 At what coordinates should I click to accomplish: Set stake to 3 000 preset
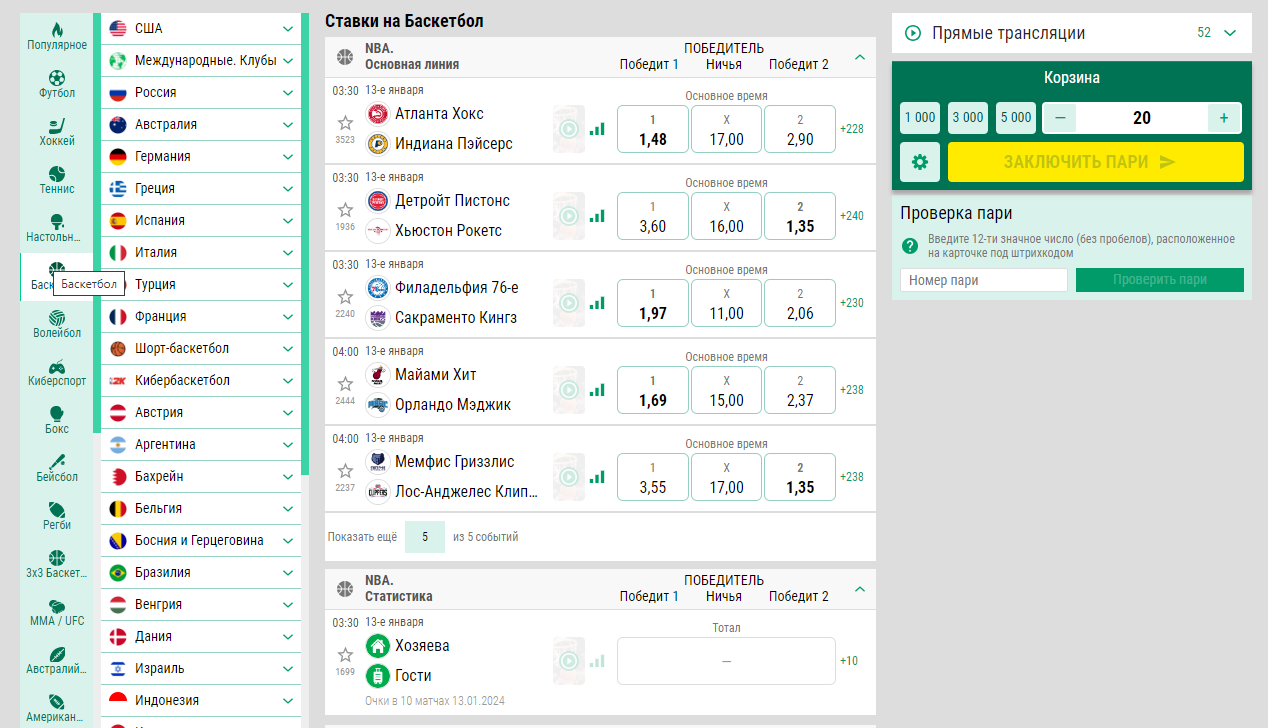pos(968,117)
